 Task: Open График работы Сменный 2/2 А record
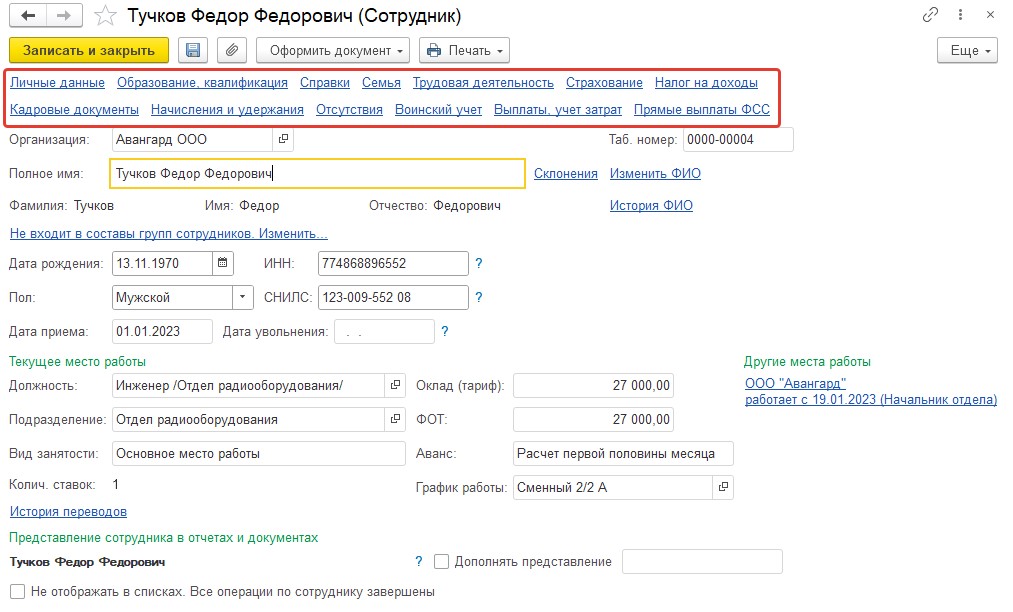(x=723, y=487)
